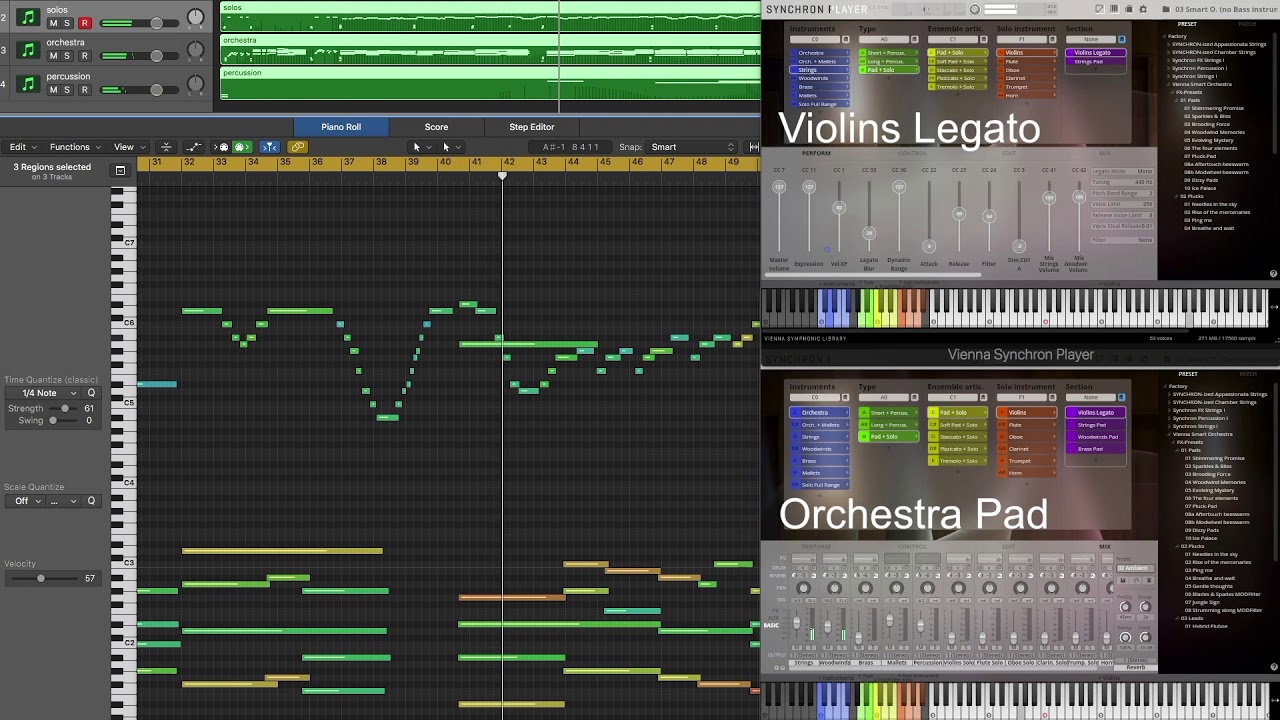Show the automation curve icon in Piano Roll
The width and height of the screenshot is (1280, 720).
194,147
